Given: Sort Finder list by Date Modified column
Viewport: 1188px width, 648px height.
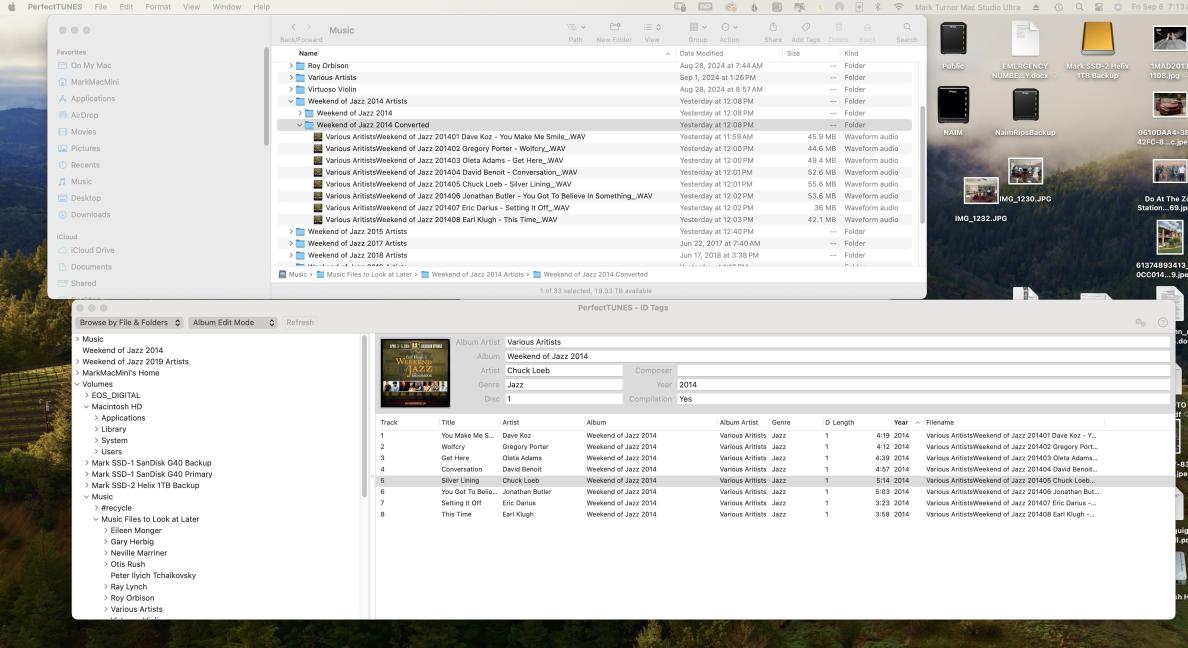Looking at the screenshot, I should tap(702, 54).
